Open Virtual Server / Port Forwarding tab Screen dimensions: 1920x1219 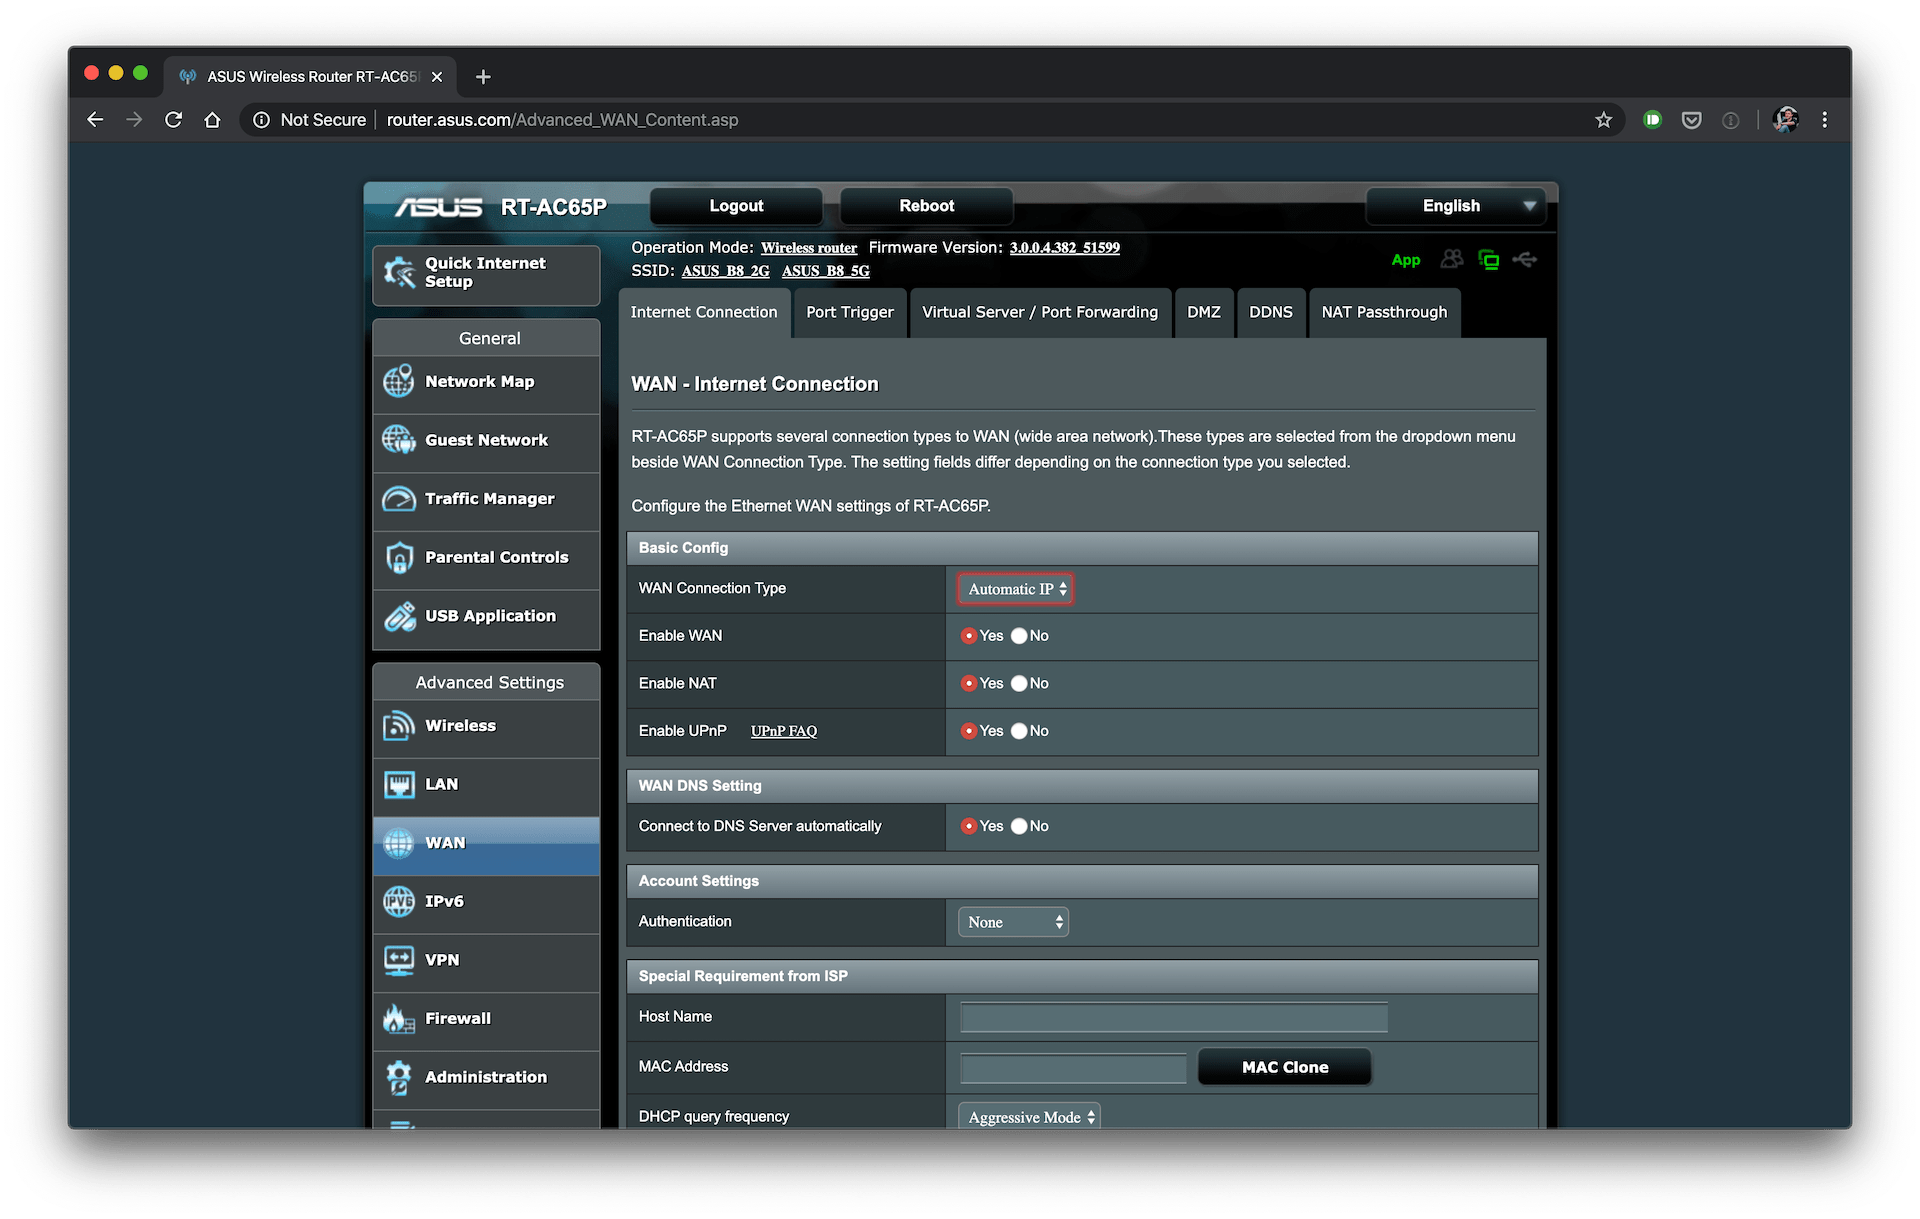[x=1040, y=312]
